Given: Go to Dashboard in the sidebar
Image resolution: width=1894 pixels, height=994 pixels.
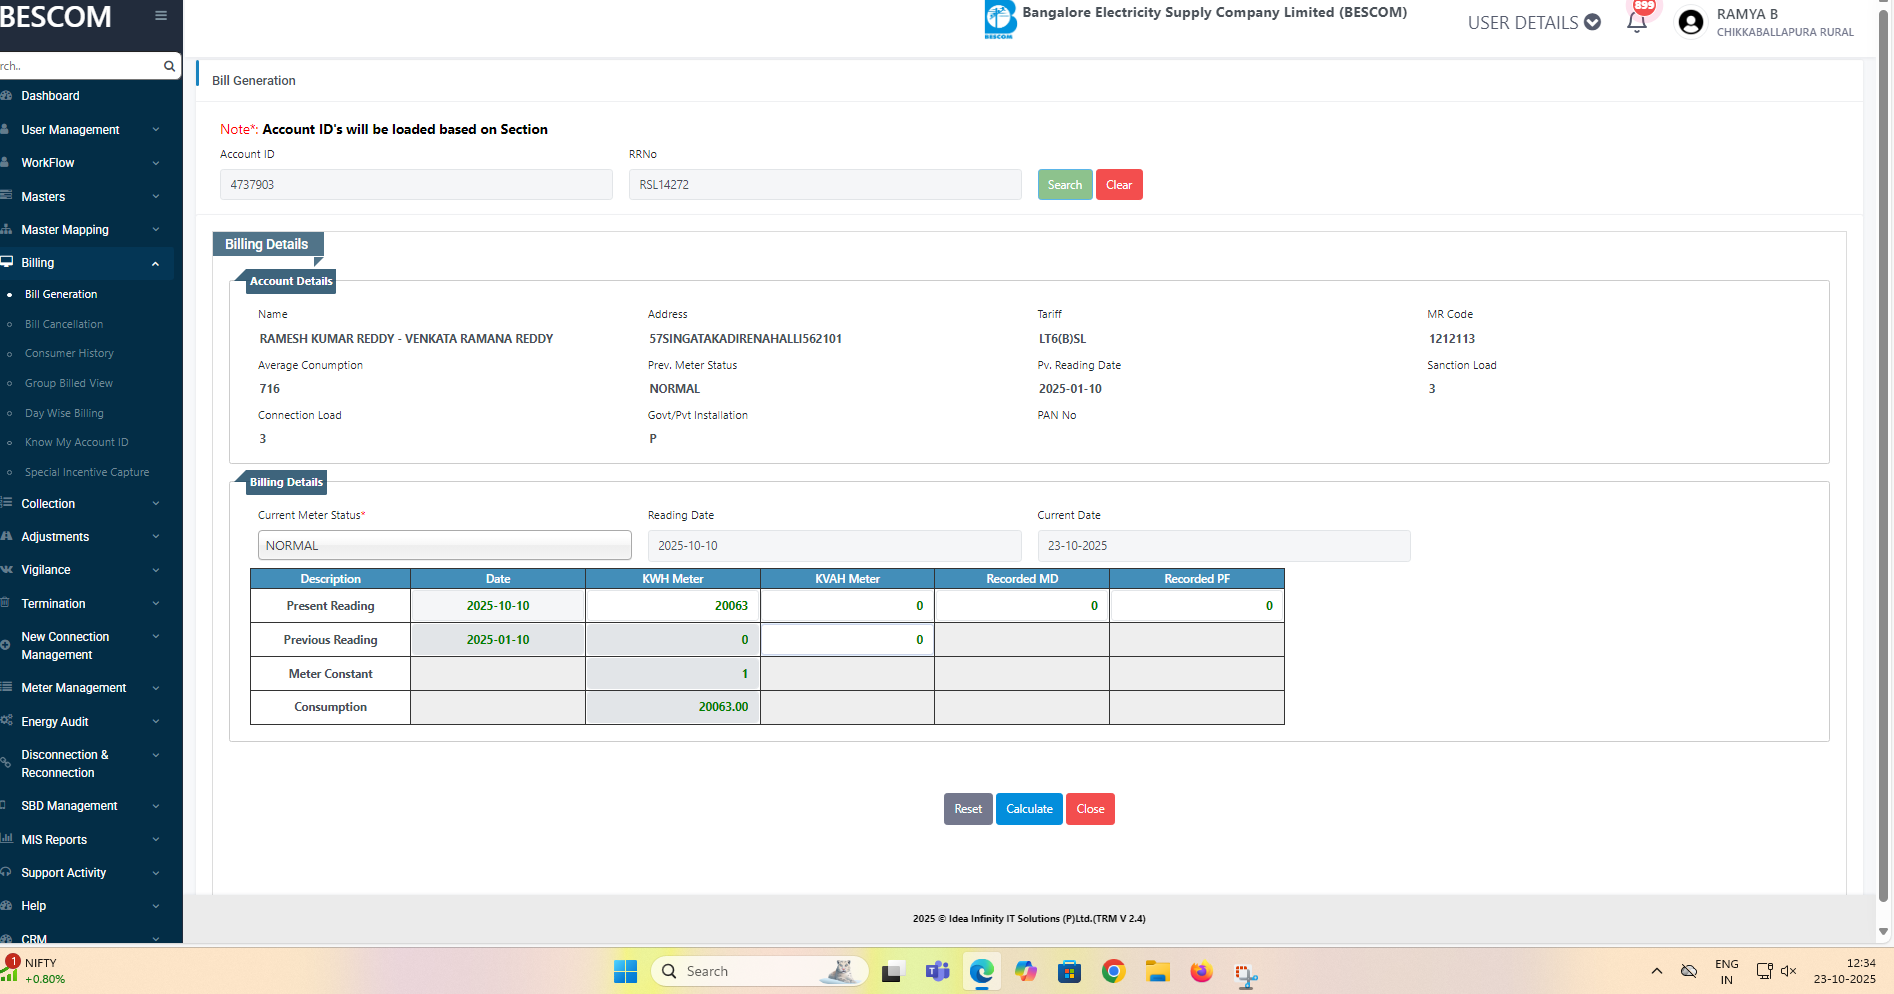Looking at the screenshot, I should pyautogui.click(x=50, y=96).
